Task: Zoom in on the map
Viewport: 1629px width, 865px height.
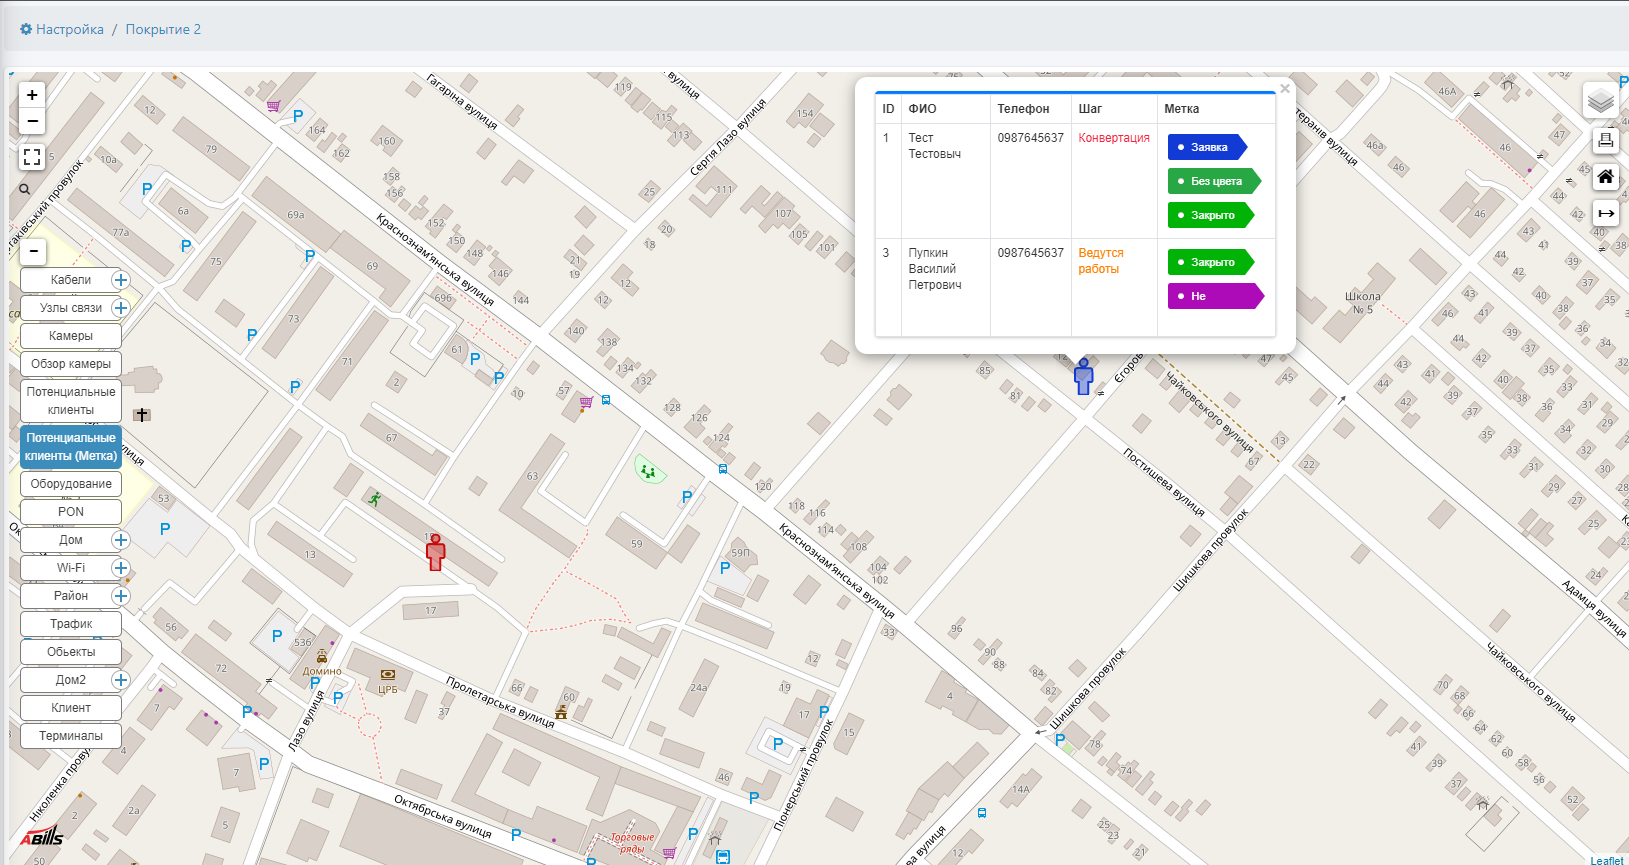Action: click(32, 95)
